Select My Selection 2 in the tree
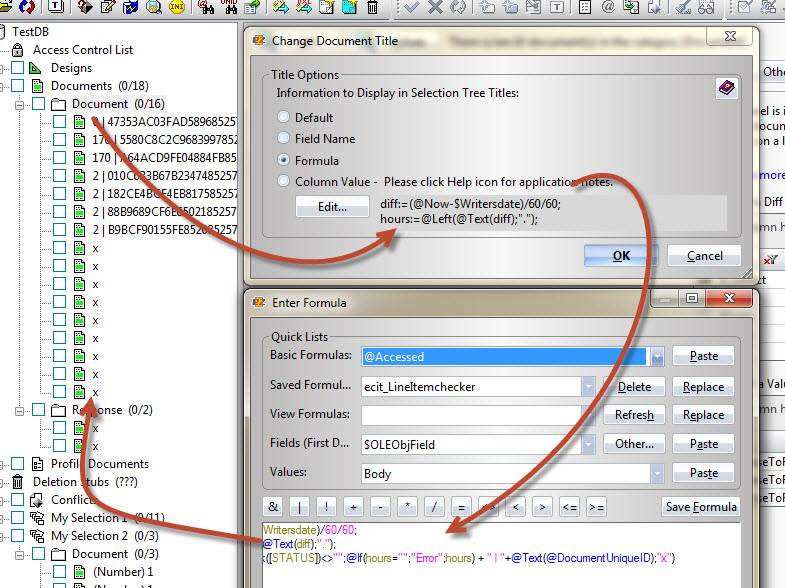This screenshot has width=785, height=588. coord(88,536)
